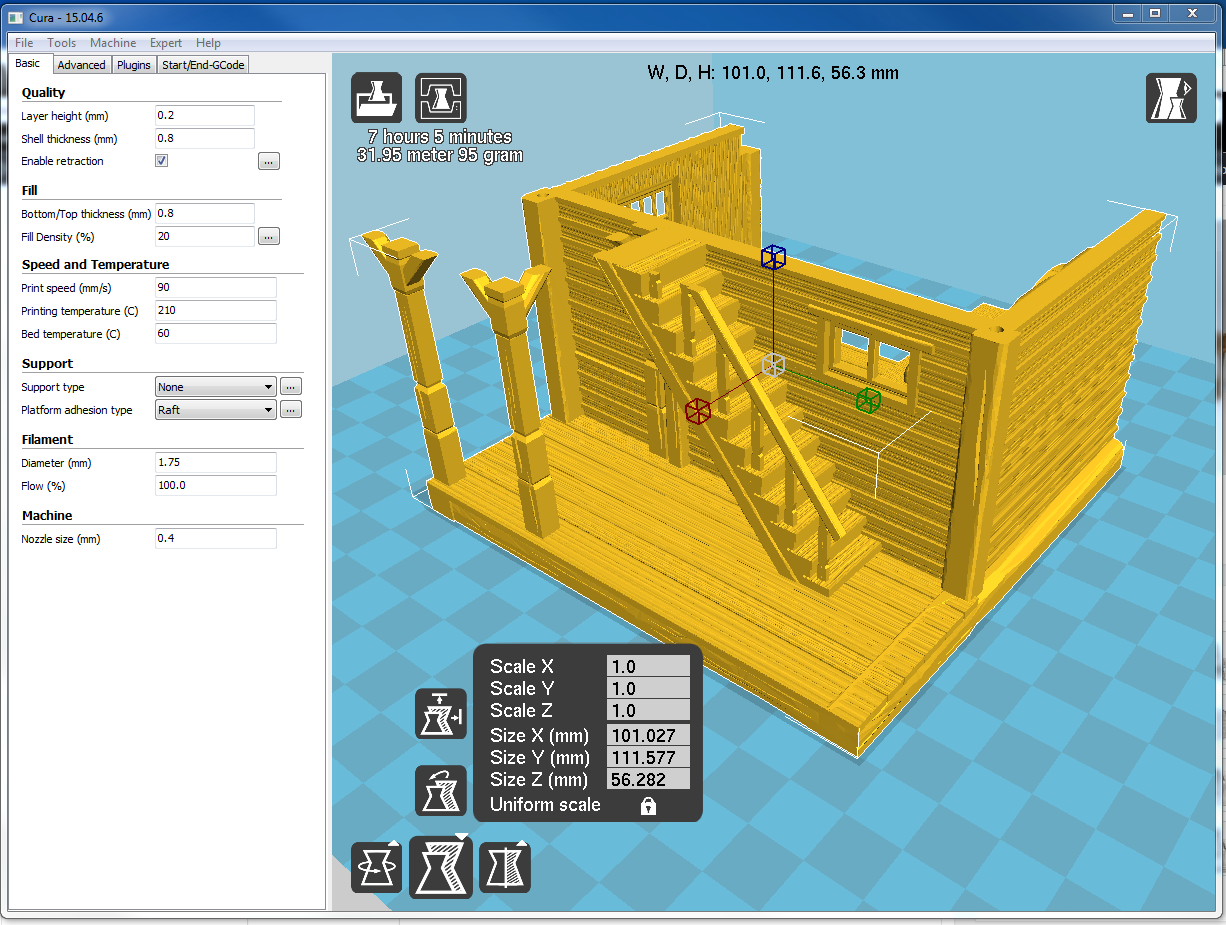Select the Rotate tool icon
This screenshot has width=1226, height=925.
click(x=377, y=867)
